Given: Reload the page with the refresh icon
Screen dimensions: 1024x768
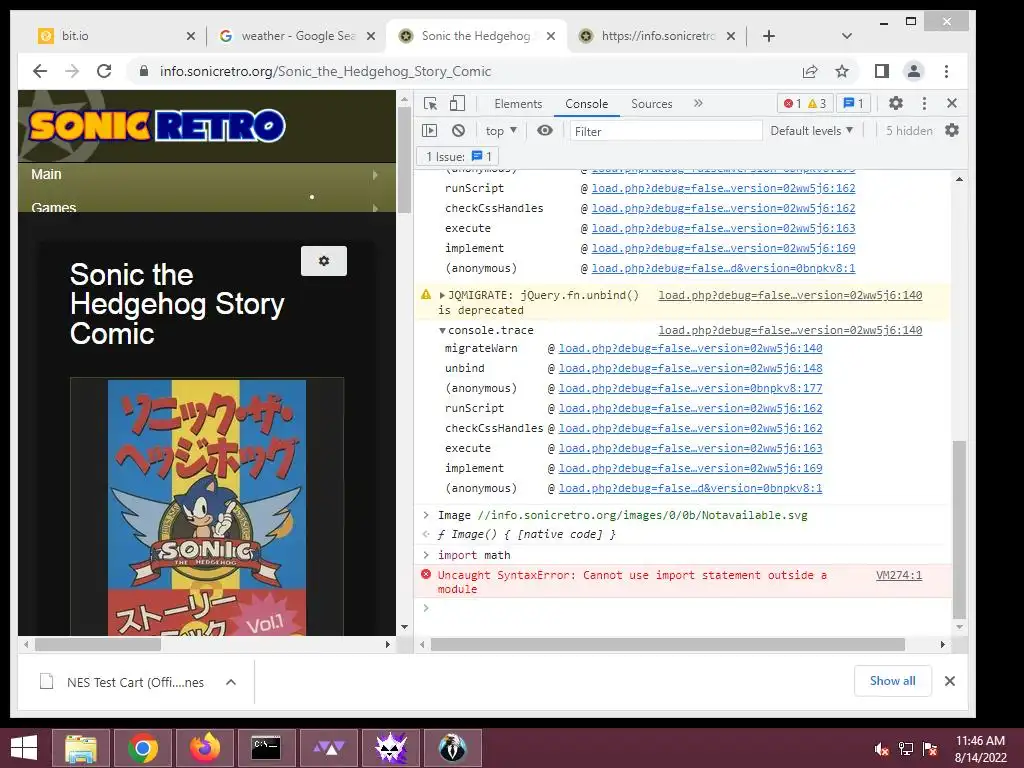Looking at the screenshot, I should 104,71.
